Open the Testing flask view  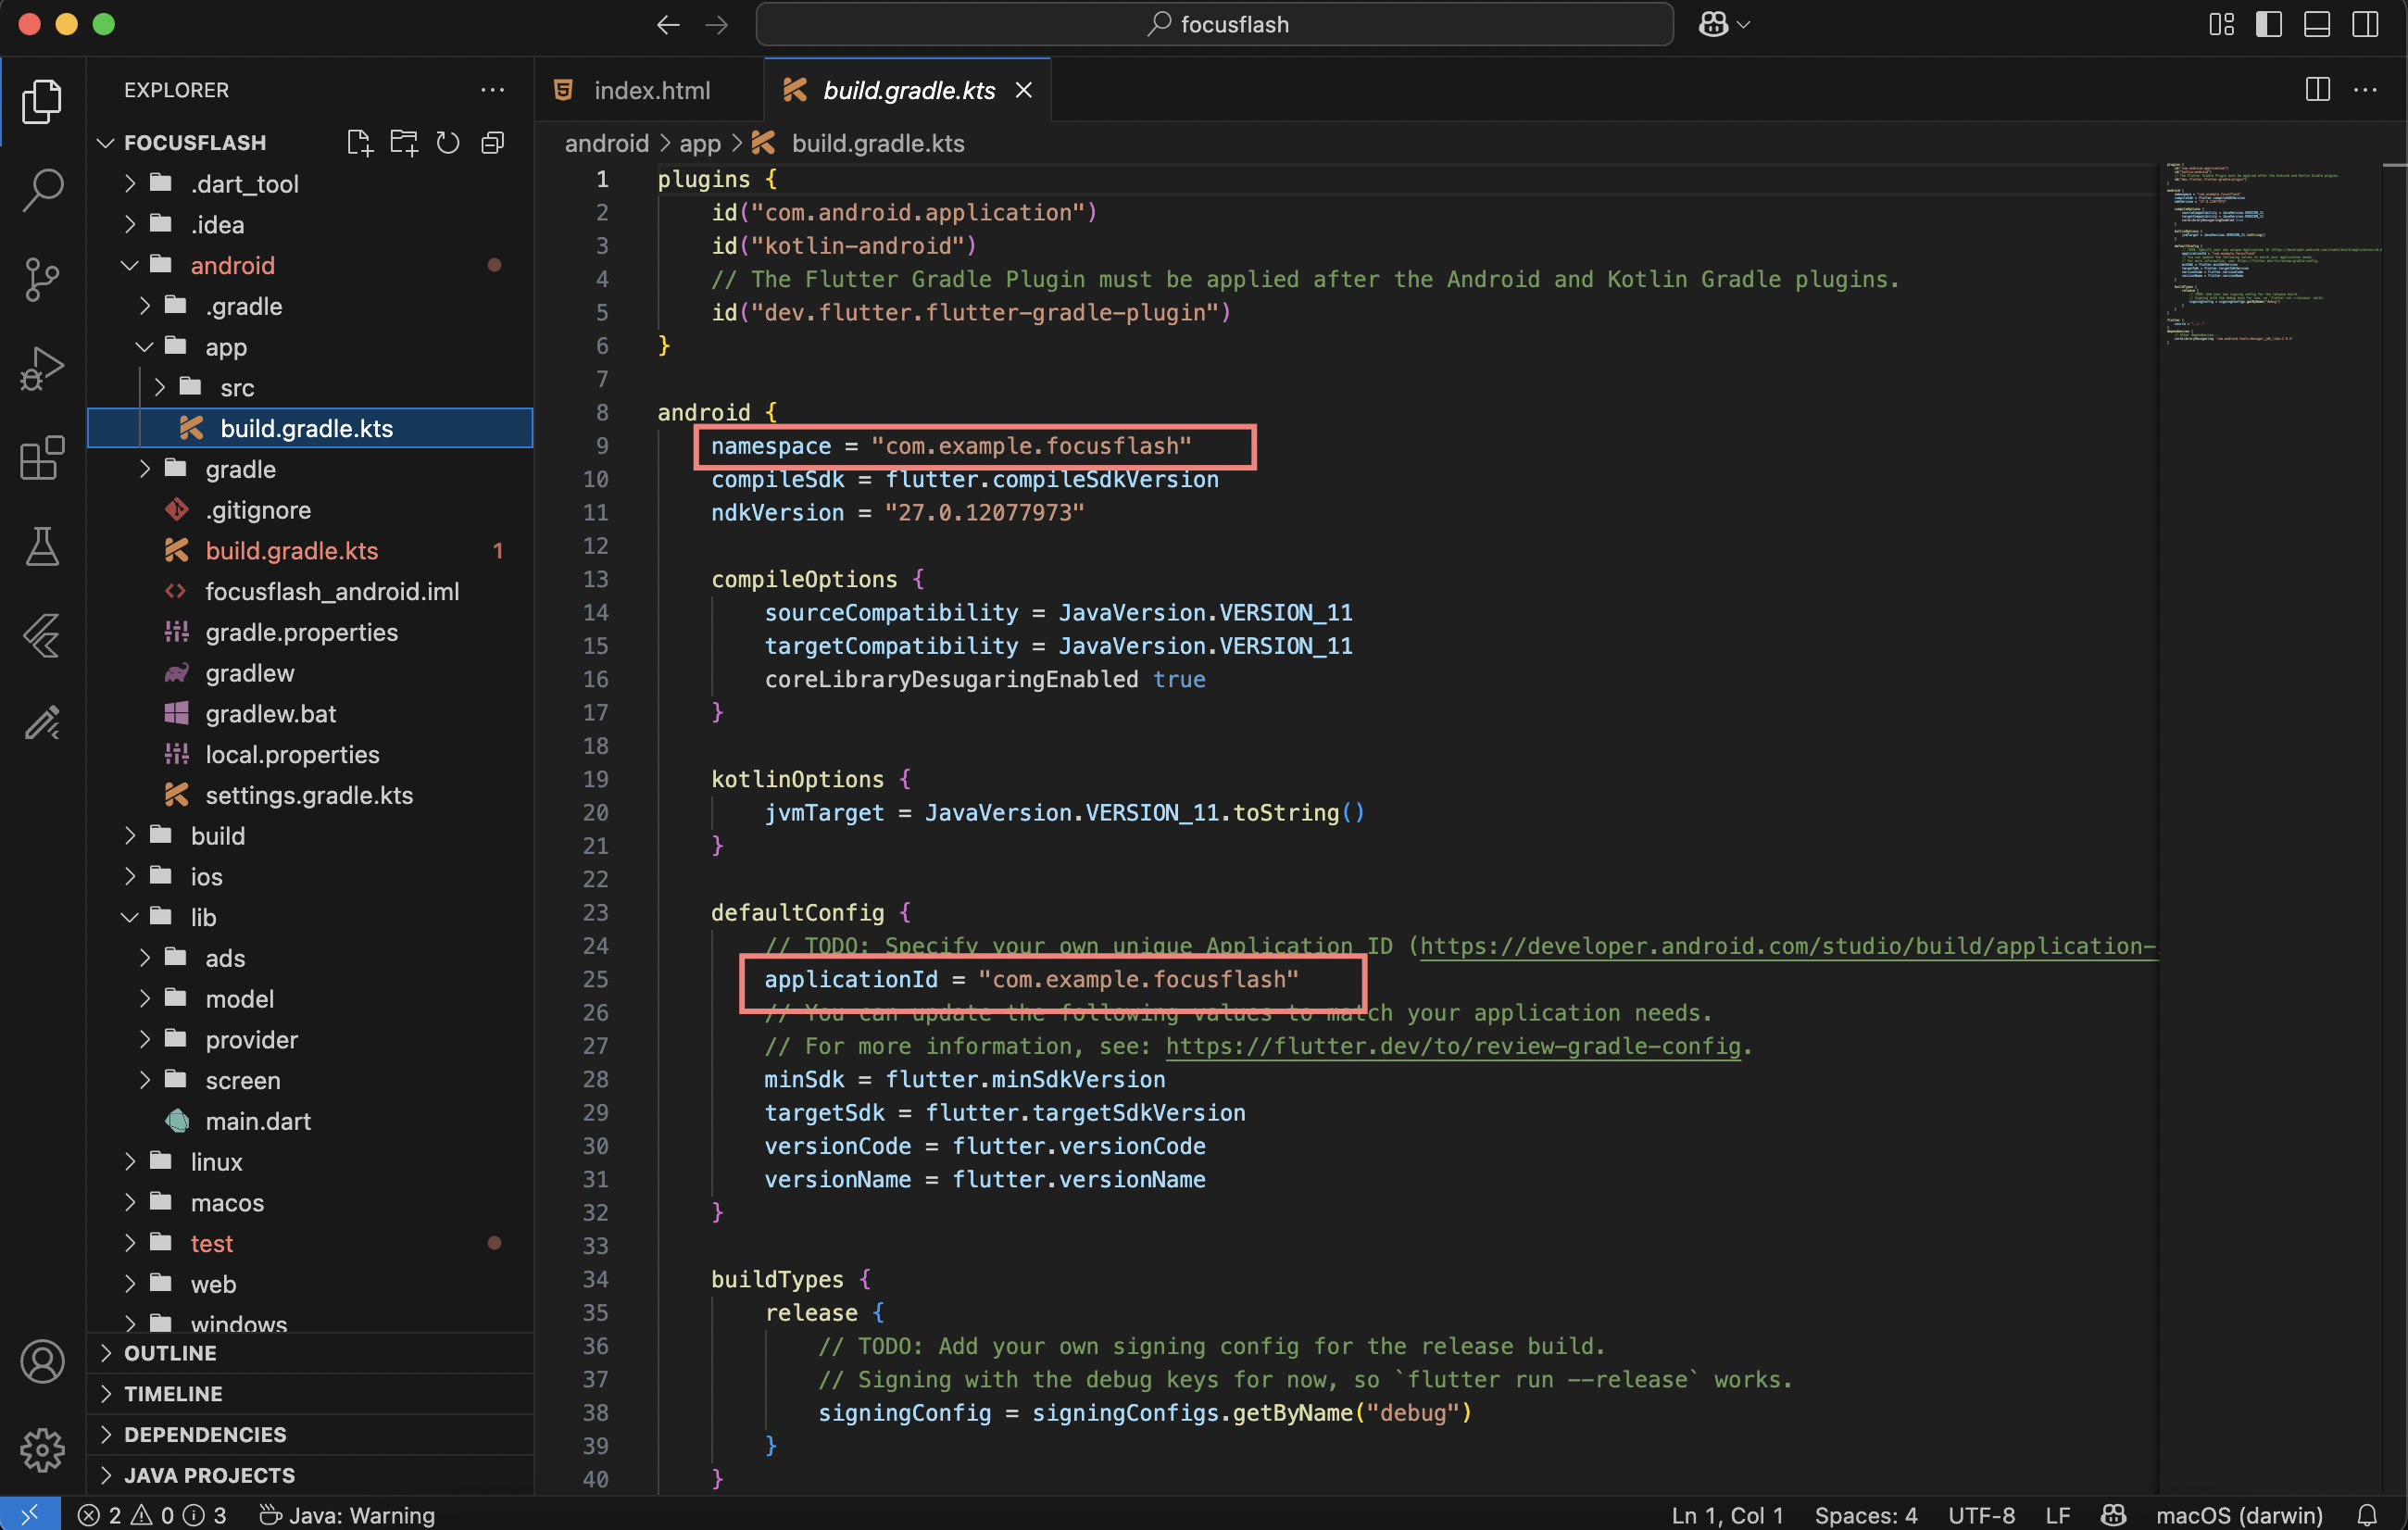tap(42, 546)
